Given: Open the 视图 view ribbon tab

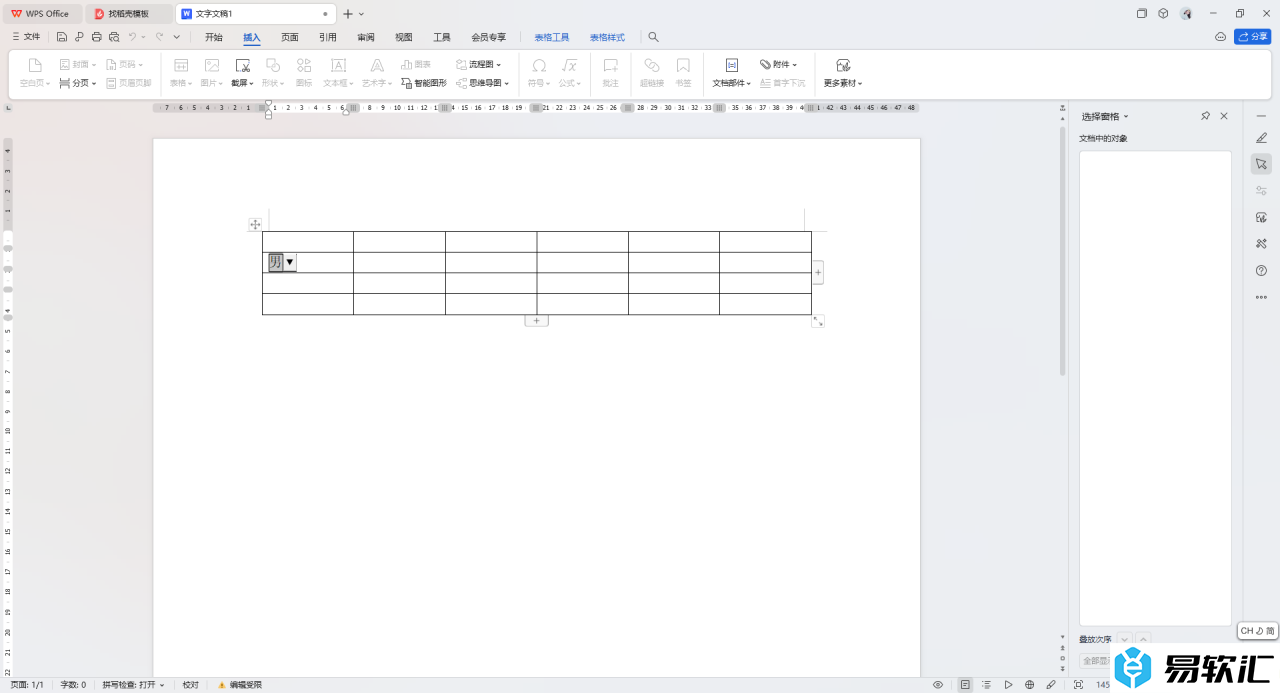Looking at the screenshot, I should pyautogui.click(x=404, y=37).
